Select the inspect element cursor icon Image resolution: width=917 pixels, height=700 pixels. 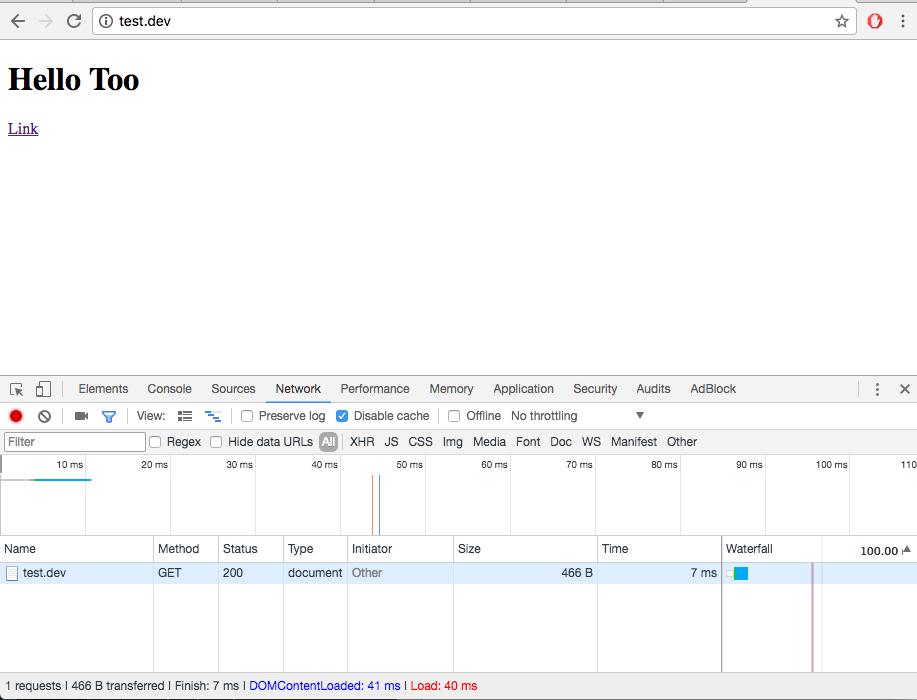click(x=16, y=389)
